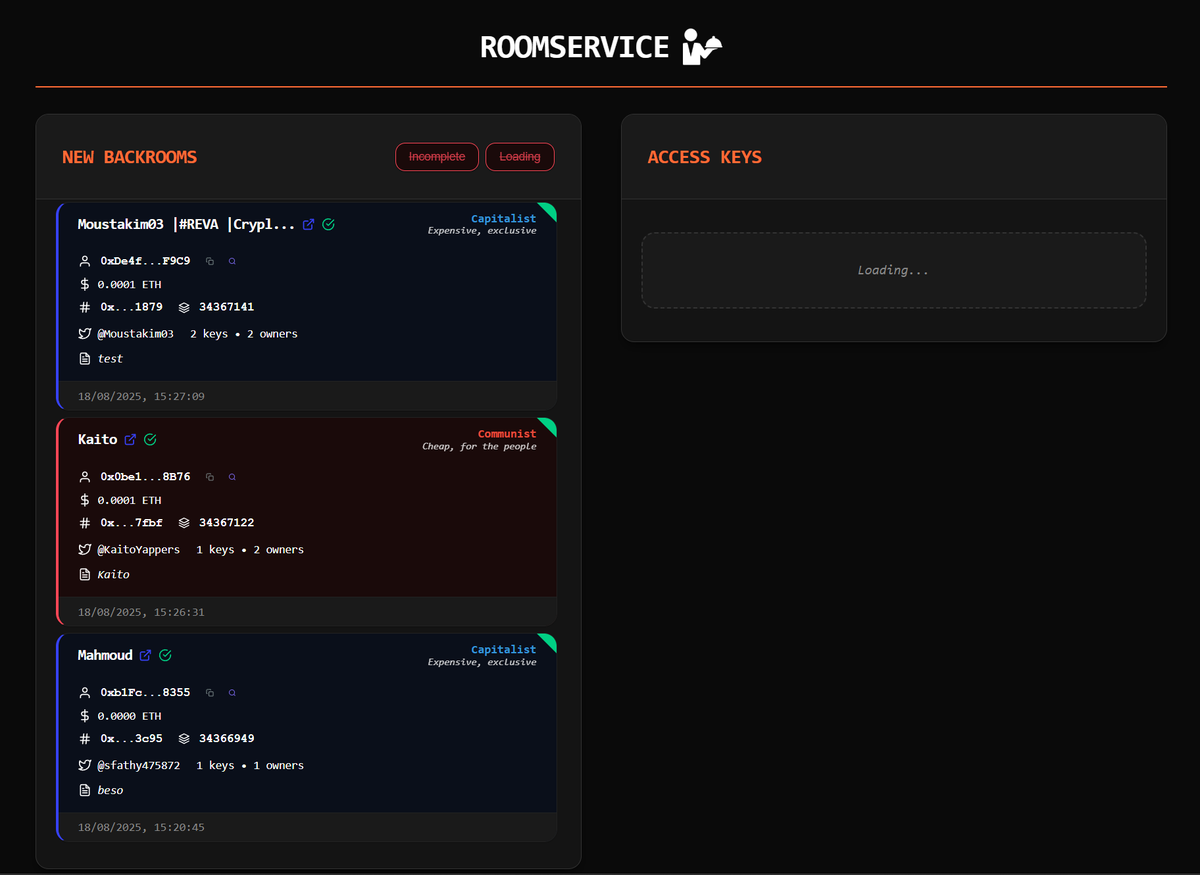Click the Loading... placeholder in Access Keys
The height and width of the screenshot is (875, 1200).
893,270
